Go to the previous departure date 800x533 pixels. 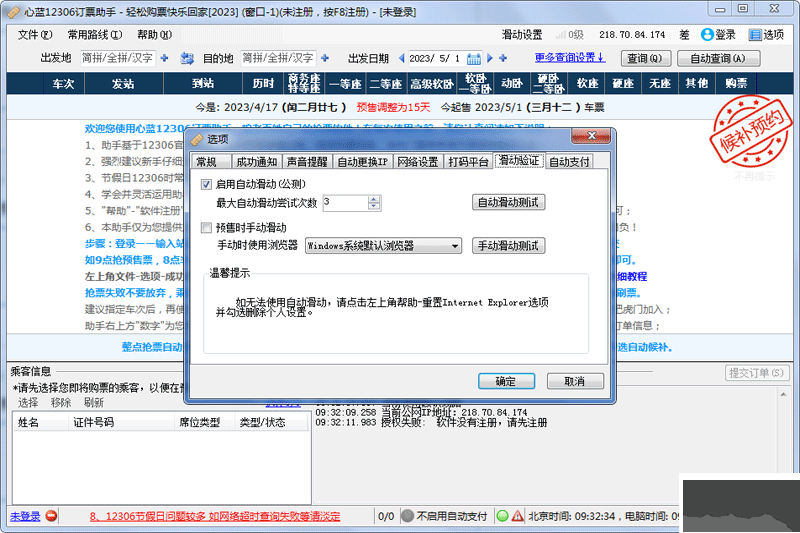pos(402,58)
